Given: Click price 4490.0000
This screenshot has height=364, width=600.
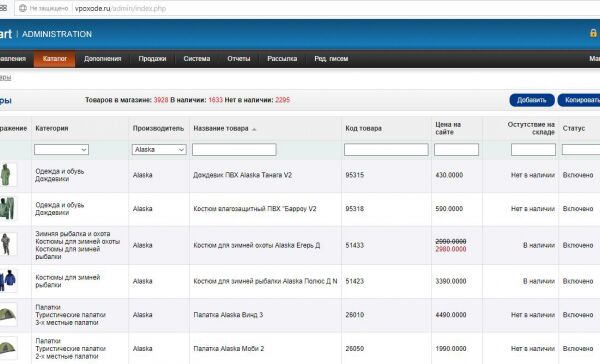Looking at the screenshot, I should click(x=451, y=315).
